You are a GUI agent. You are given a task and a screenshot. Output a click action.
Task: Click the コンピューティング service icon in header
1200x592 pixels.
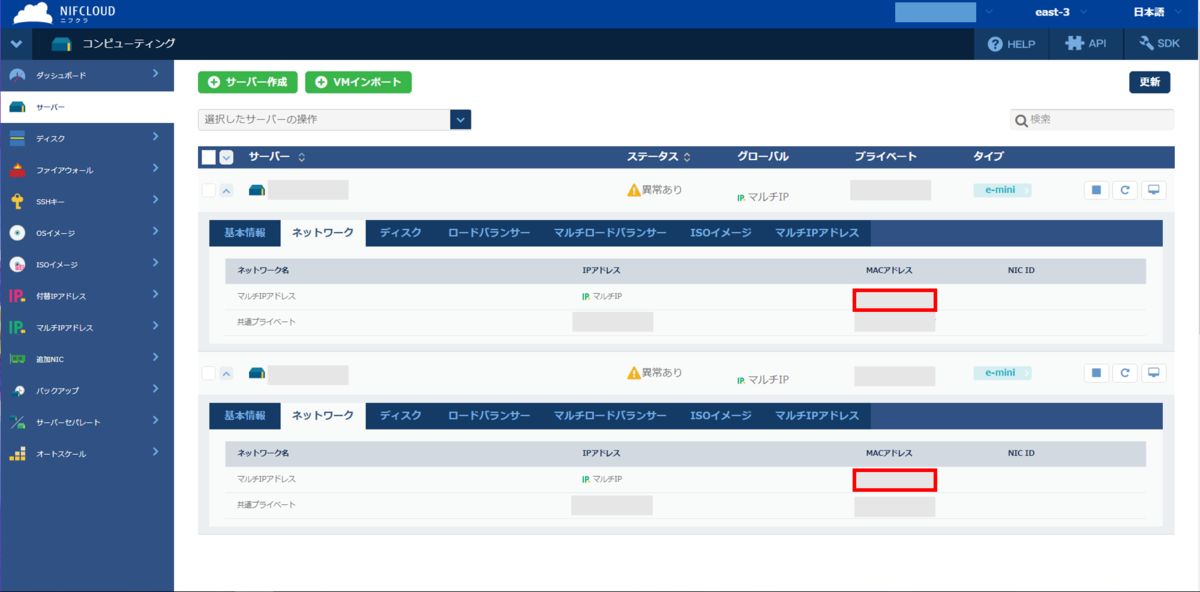(x=62, y=44)
